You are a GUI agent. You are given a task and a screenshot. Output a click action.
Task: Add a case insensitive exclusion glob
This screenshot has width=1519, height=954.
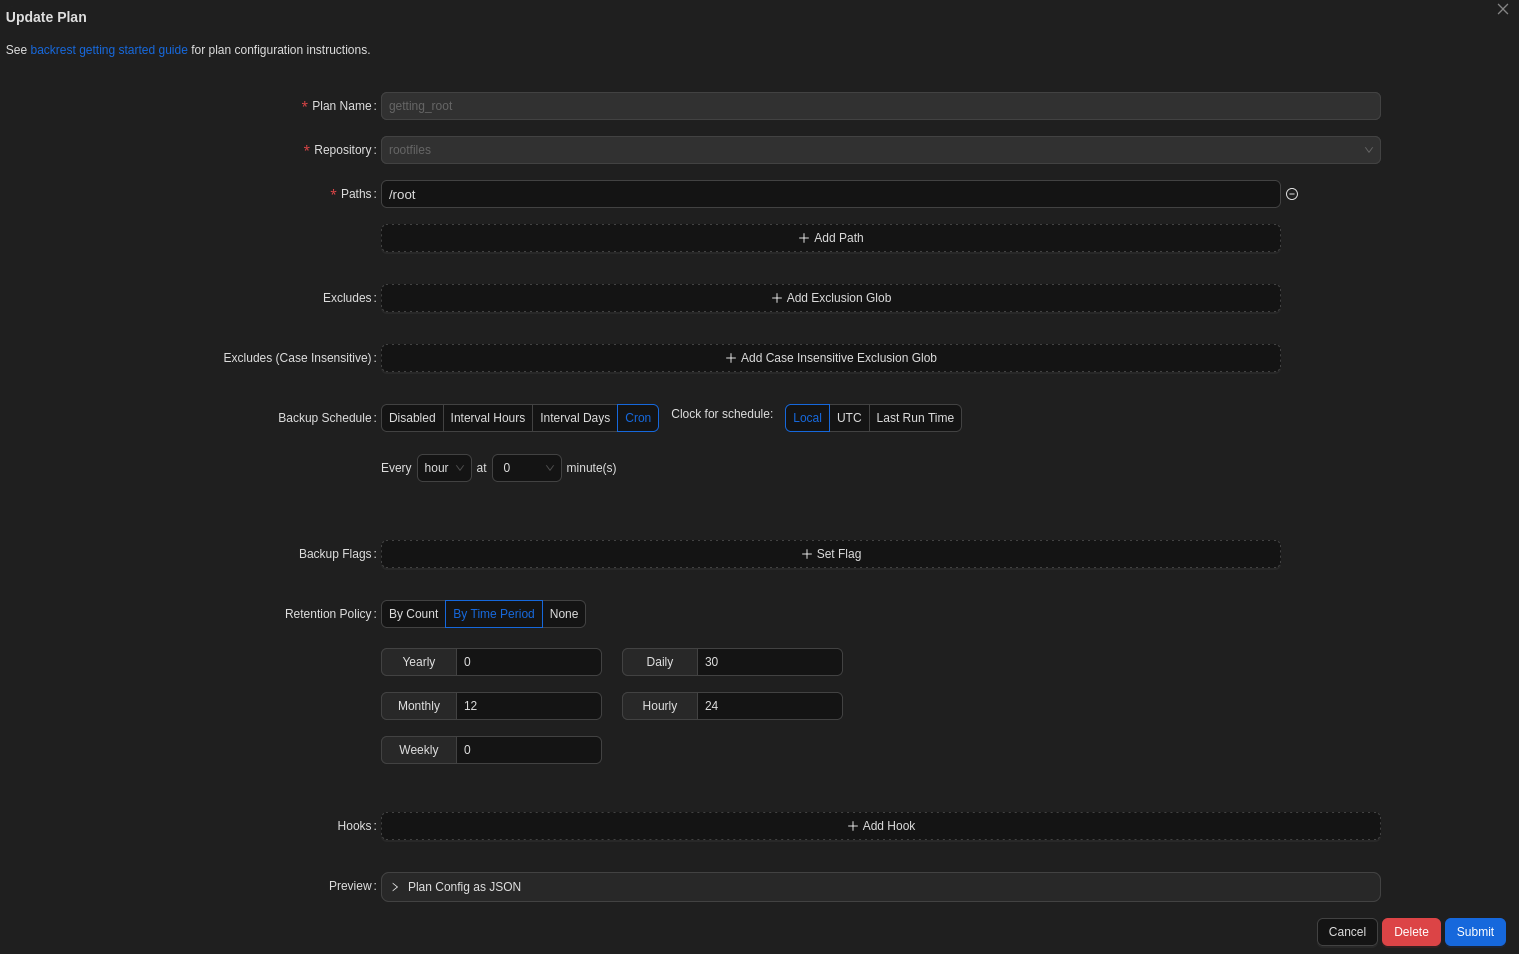pyautogui.click(x=830, y=358)
